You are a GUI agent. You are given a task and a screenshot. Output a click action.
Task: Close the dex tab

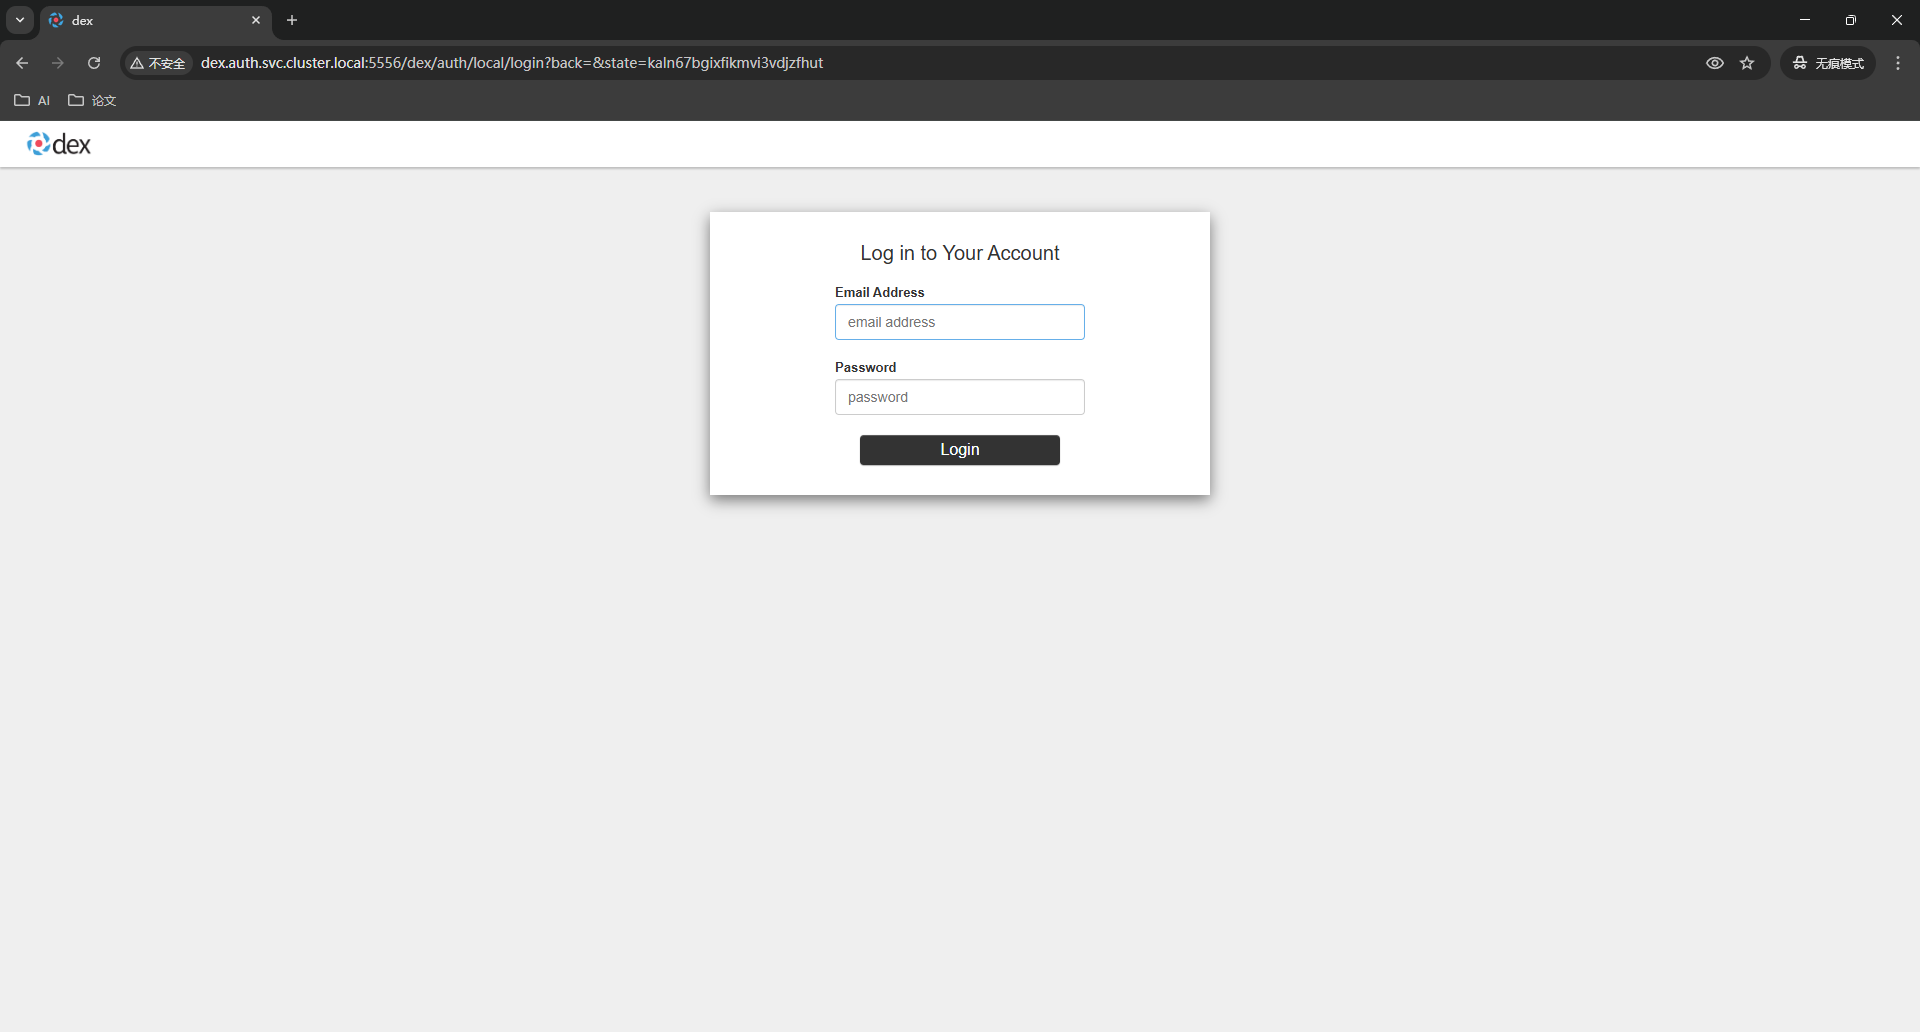256,20
